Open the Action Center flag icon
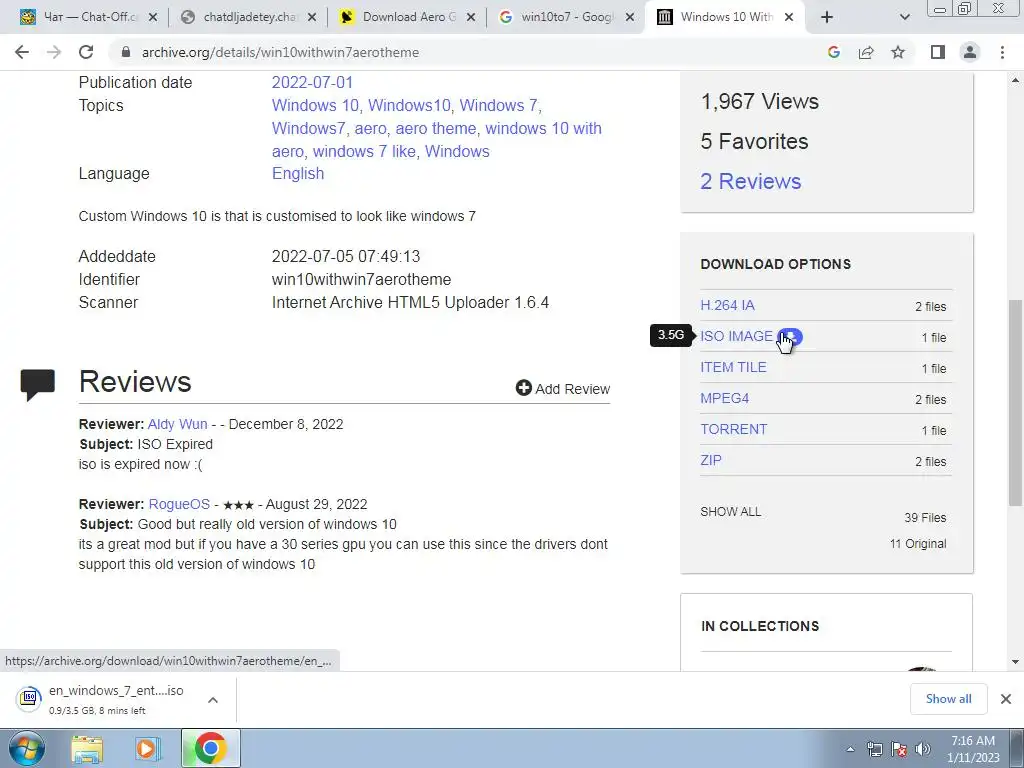Screen dimensions: 1024x768 coord(899,749)
